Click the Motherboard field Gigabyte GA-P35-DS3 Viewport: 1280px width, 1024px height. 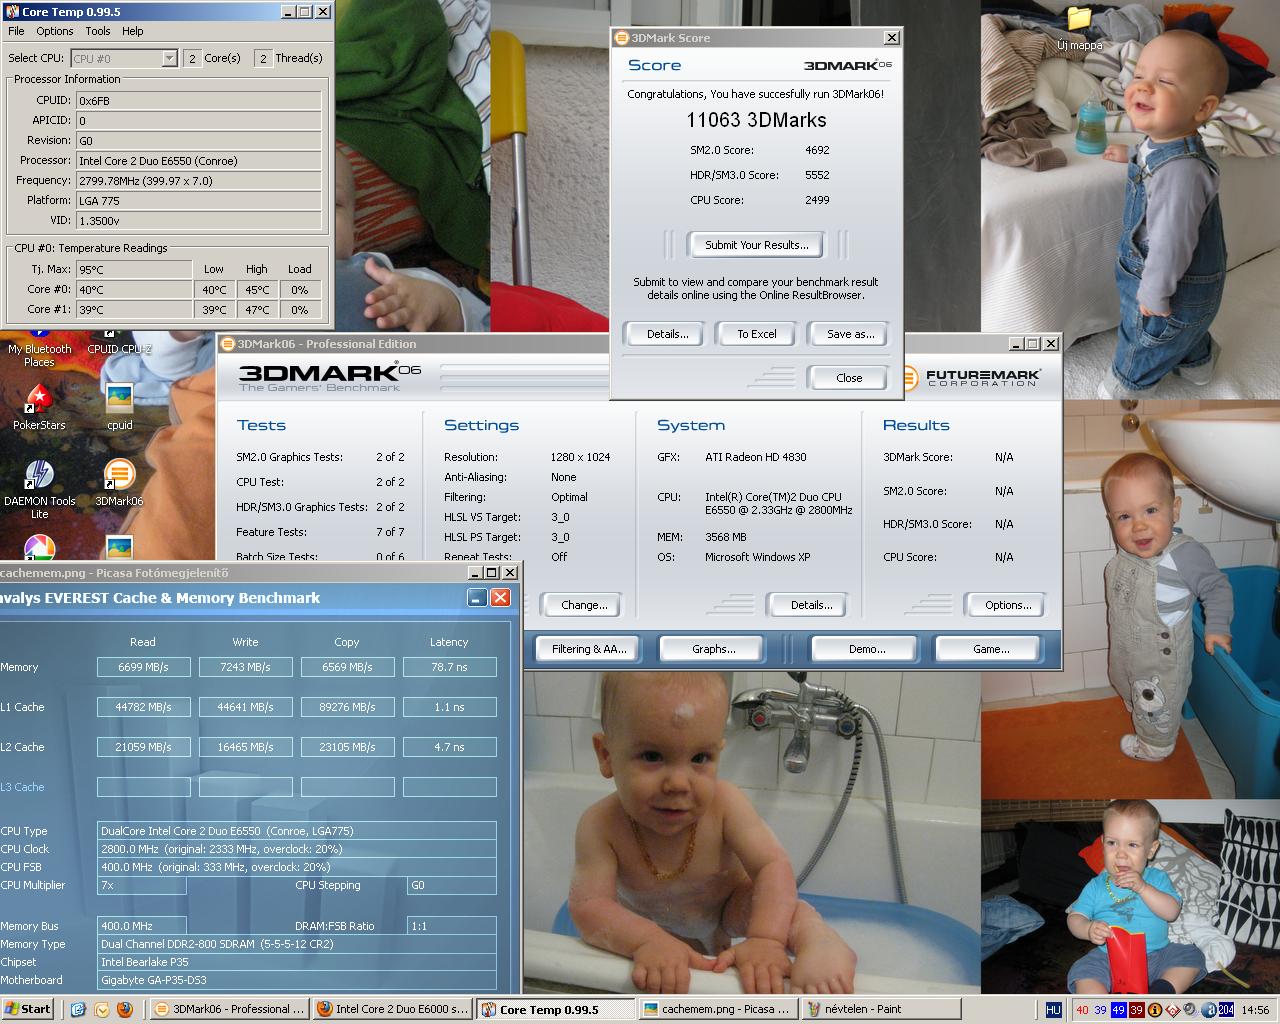point(296,980)
